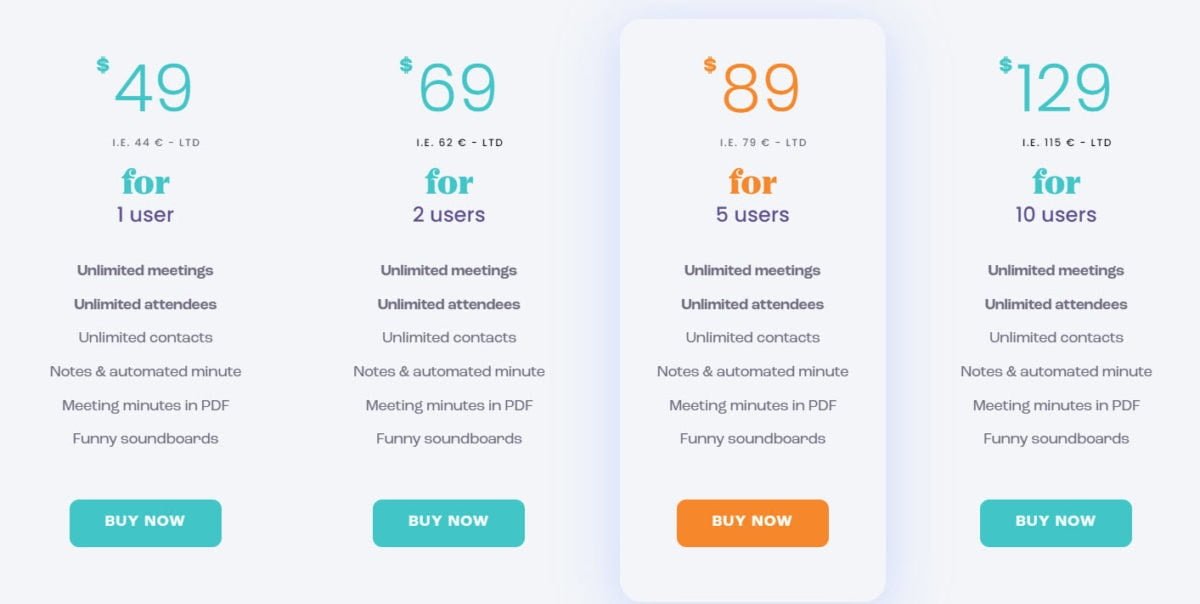
Task: Click Notes & automated minute under $69 plan
Action: coord(449,371)
